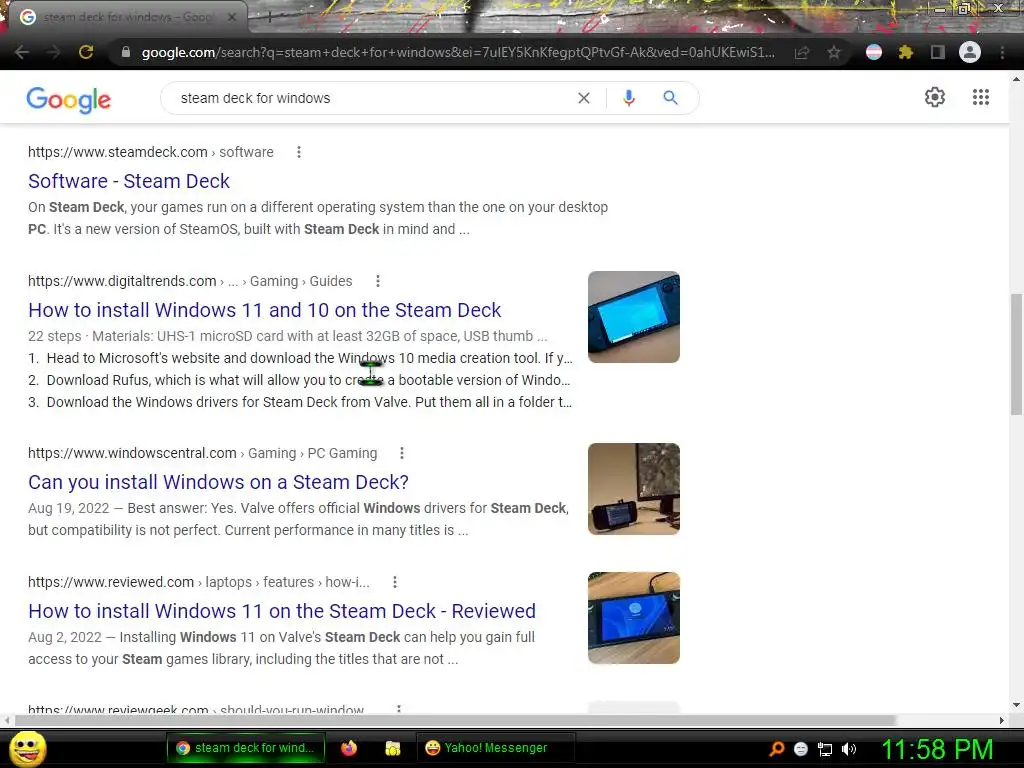The image size is (1024, 768).
Task: Launch Firefox from the taskbar
Action: (349, 748)
